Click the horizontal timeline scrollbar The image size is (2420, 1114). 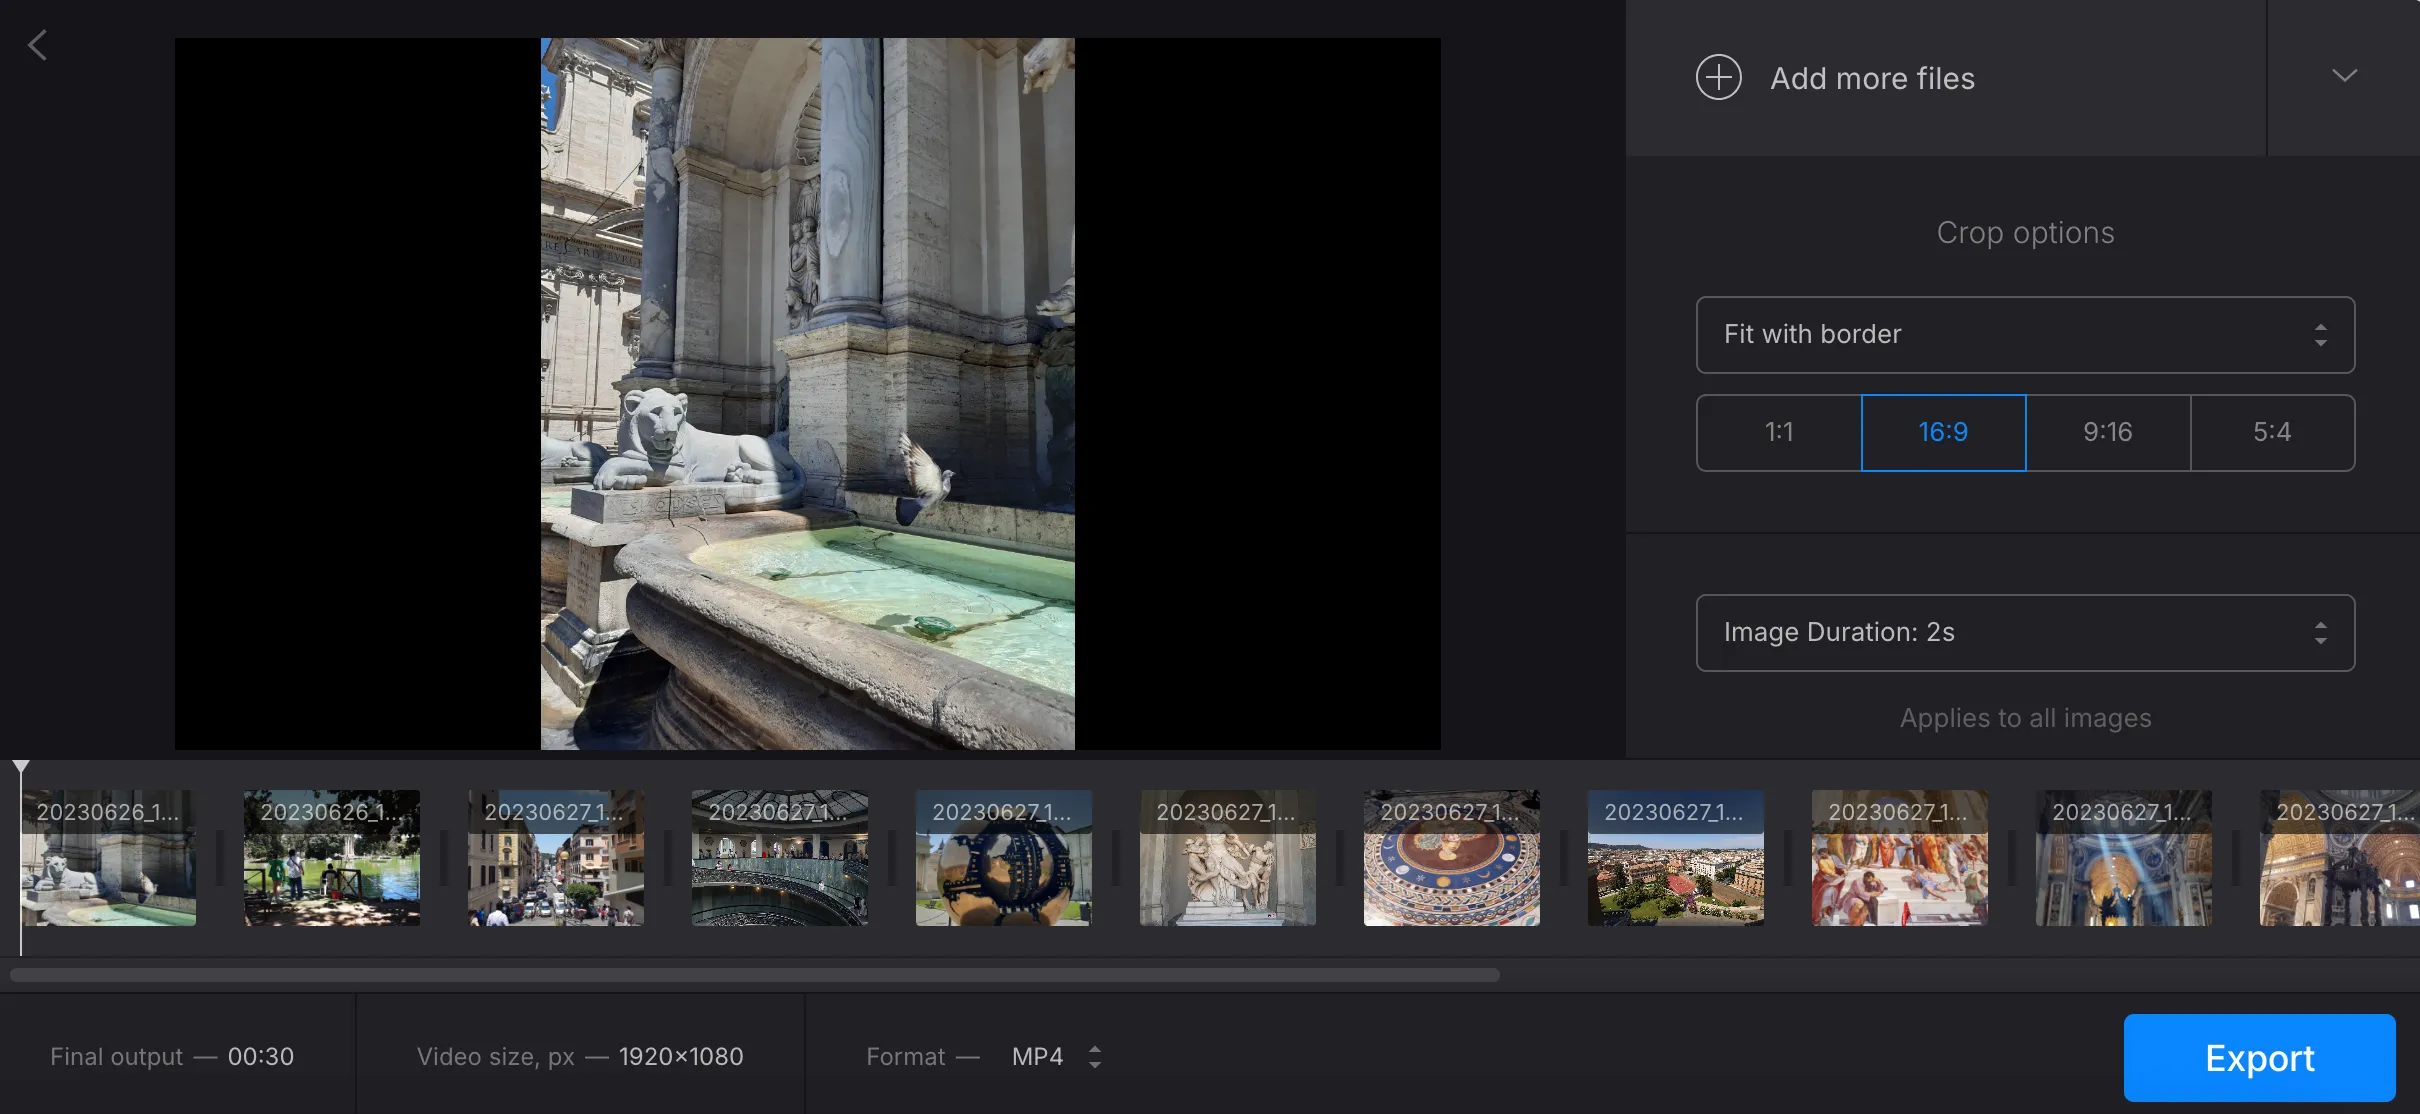755,975
